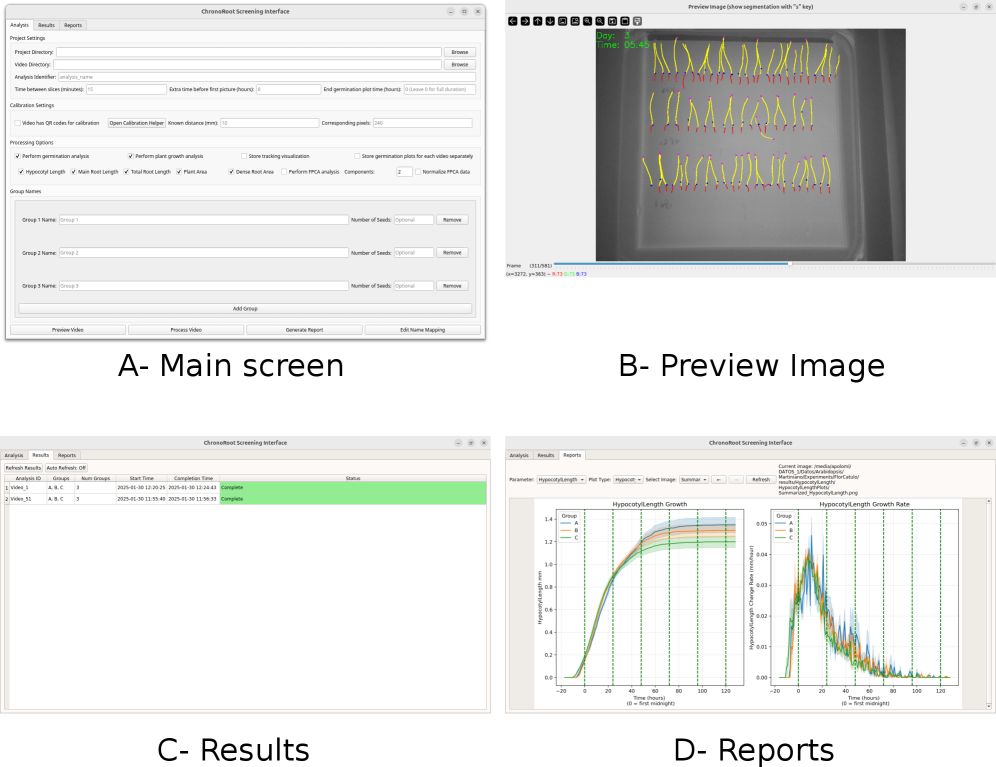Click the Components value field

[404, 172]
